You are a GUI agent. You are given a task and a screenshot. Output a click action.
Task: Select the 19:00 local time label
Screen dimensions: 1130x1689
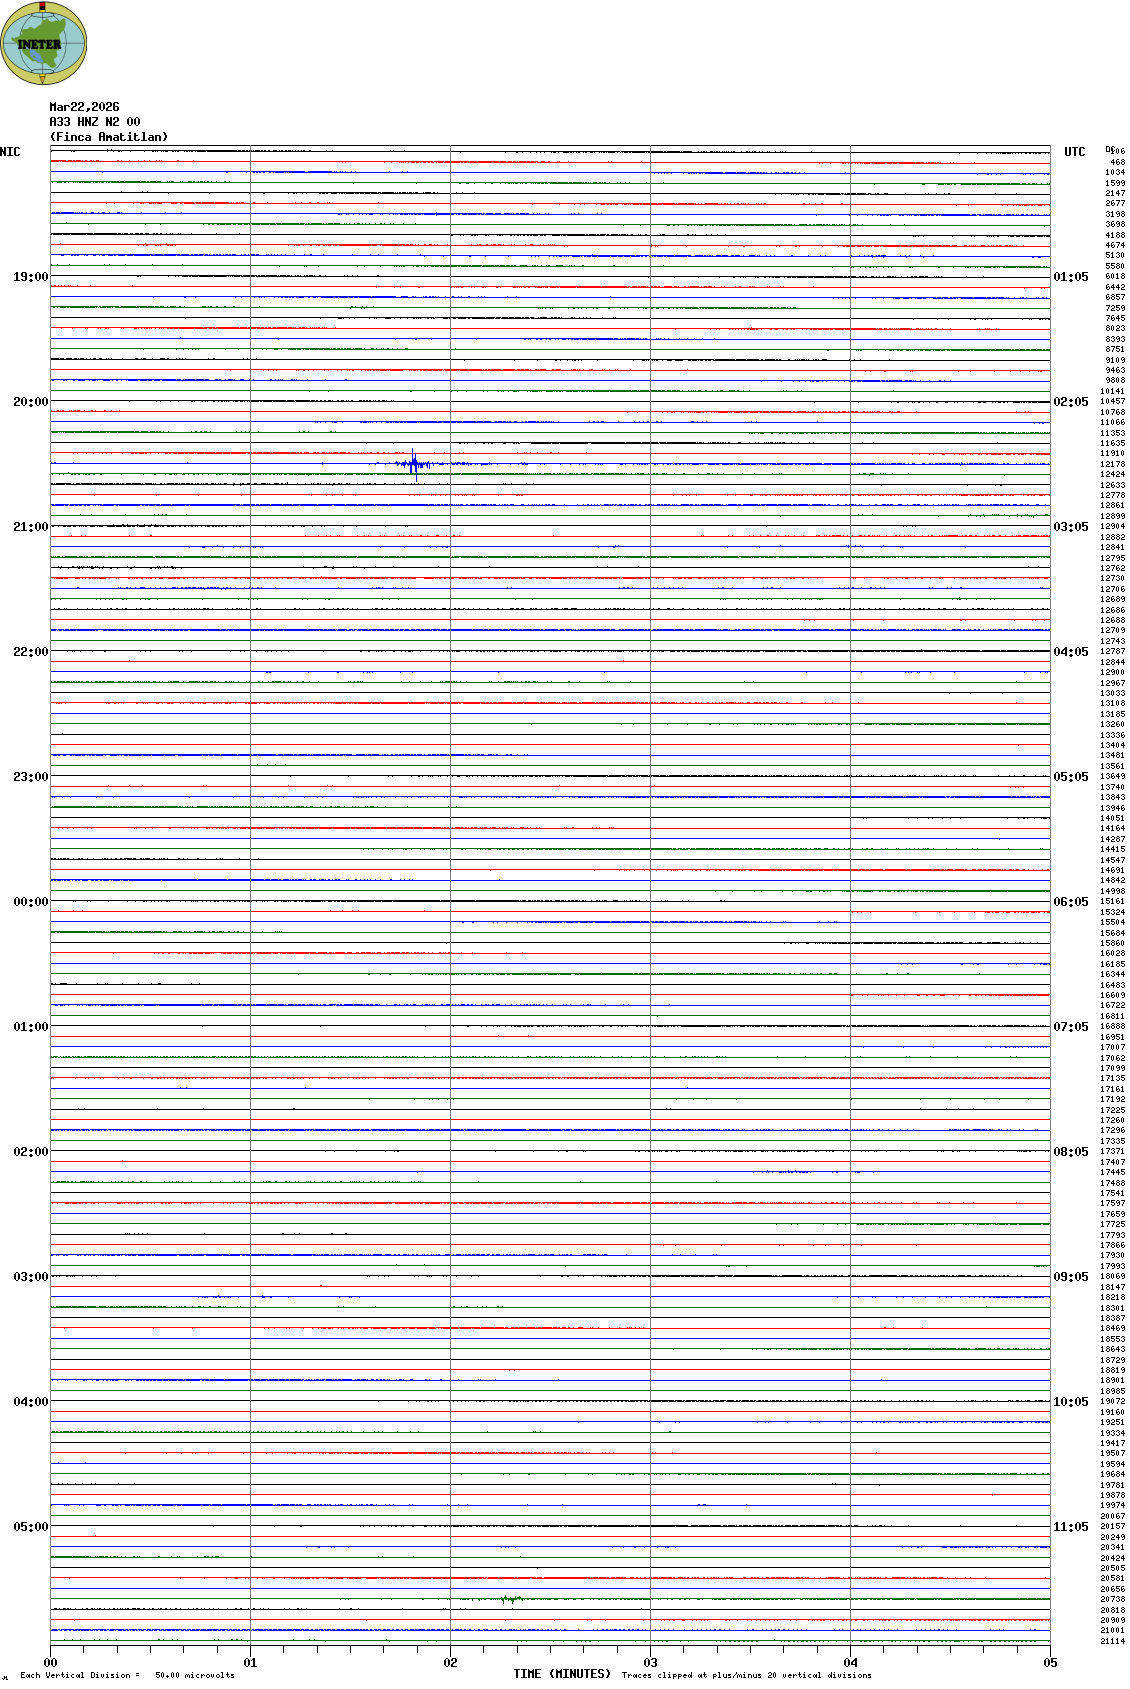coord(30,277)
